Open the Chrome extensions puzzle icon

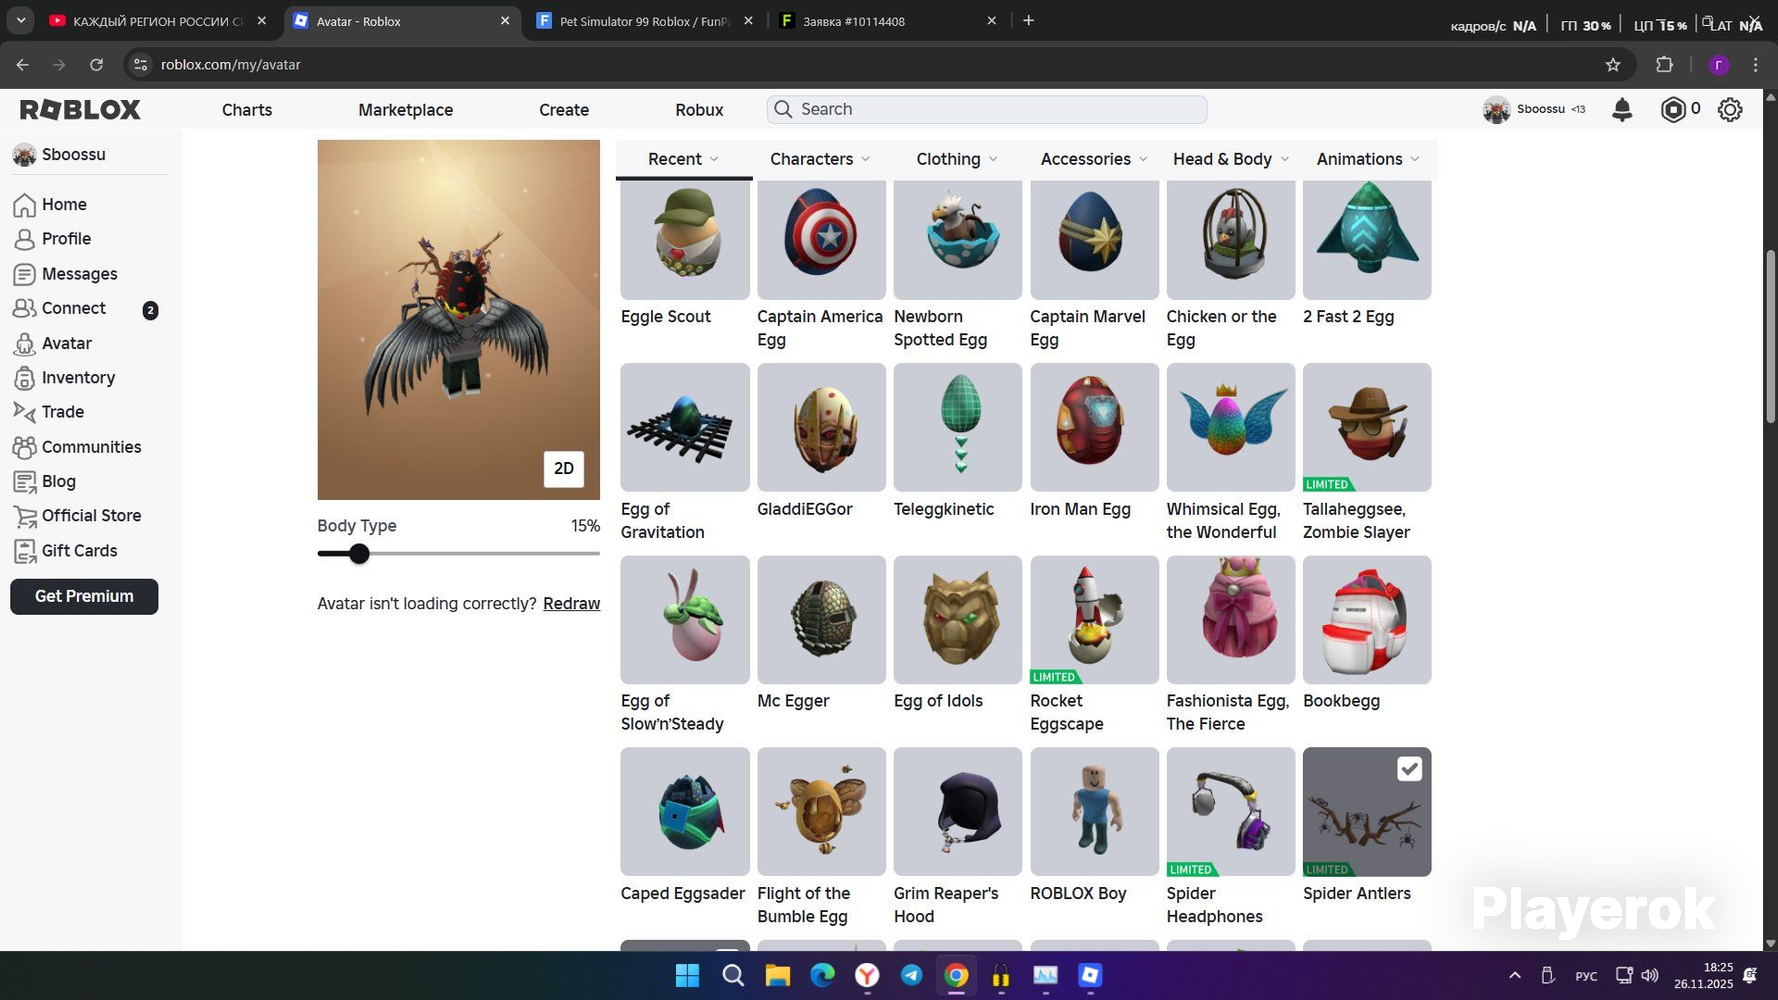point(1664,65)
